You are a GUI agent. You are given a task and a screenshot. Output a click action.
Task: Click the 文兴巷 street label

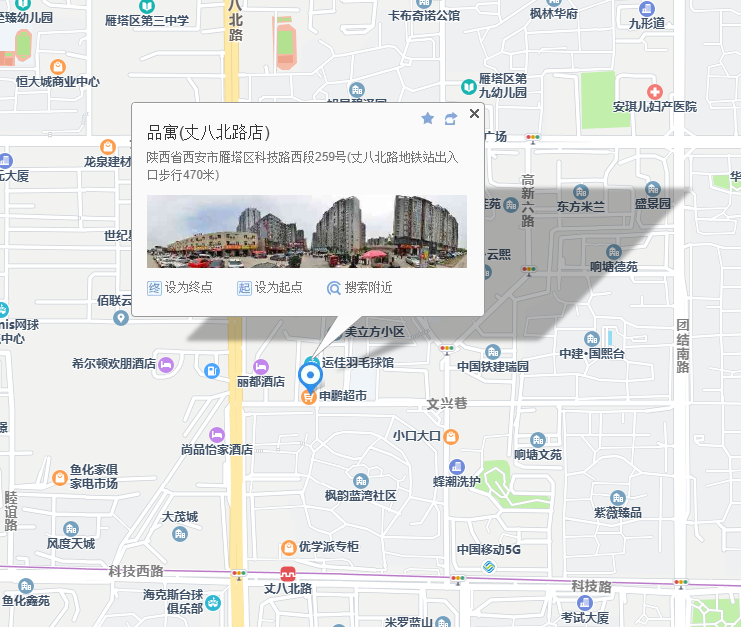coord(447,404)
